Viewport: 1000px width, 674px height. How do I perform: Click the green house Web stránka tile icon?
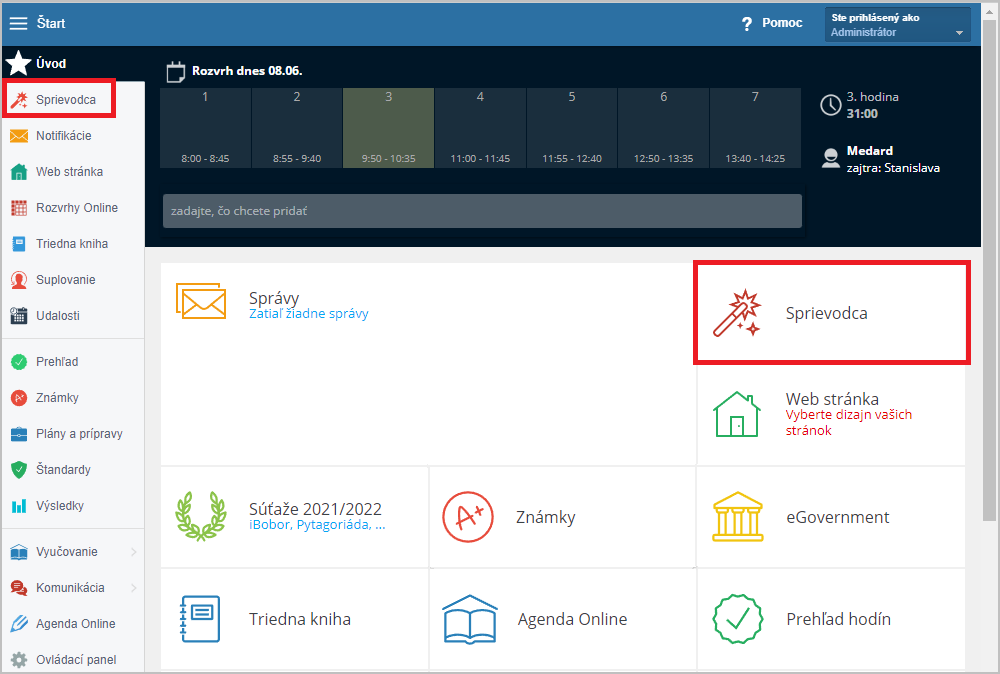tap(737, 414)
